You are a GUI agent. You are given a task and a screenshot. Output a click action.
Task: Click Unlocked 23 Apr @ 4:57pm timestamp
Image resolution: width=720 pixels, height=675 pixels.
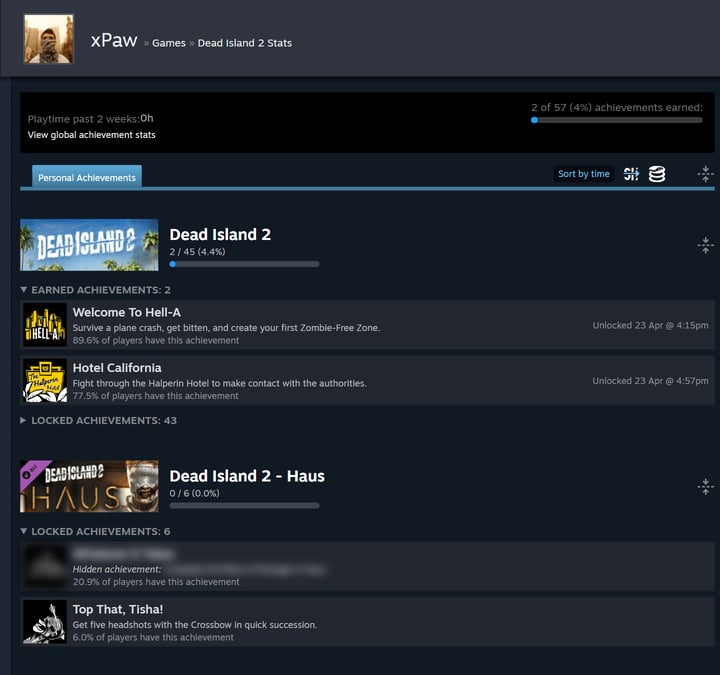[650, 381]
